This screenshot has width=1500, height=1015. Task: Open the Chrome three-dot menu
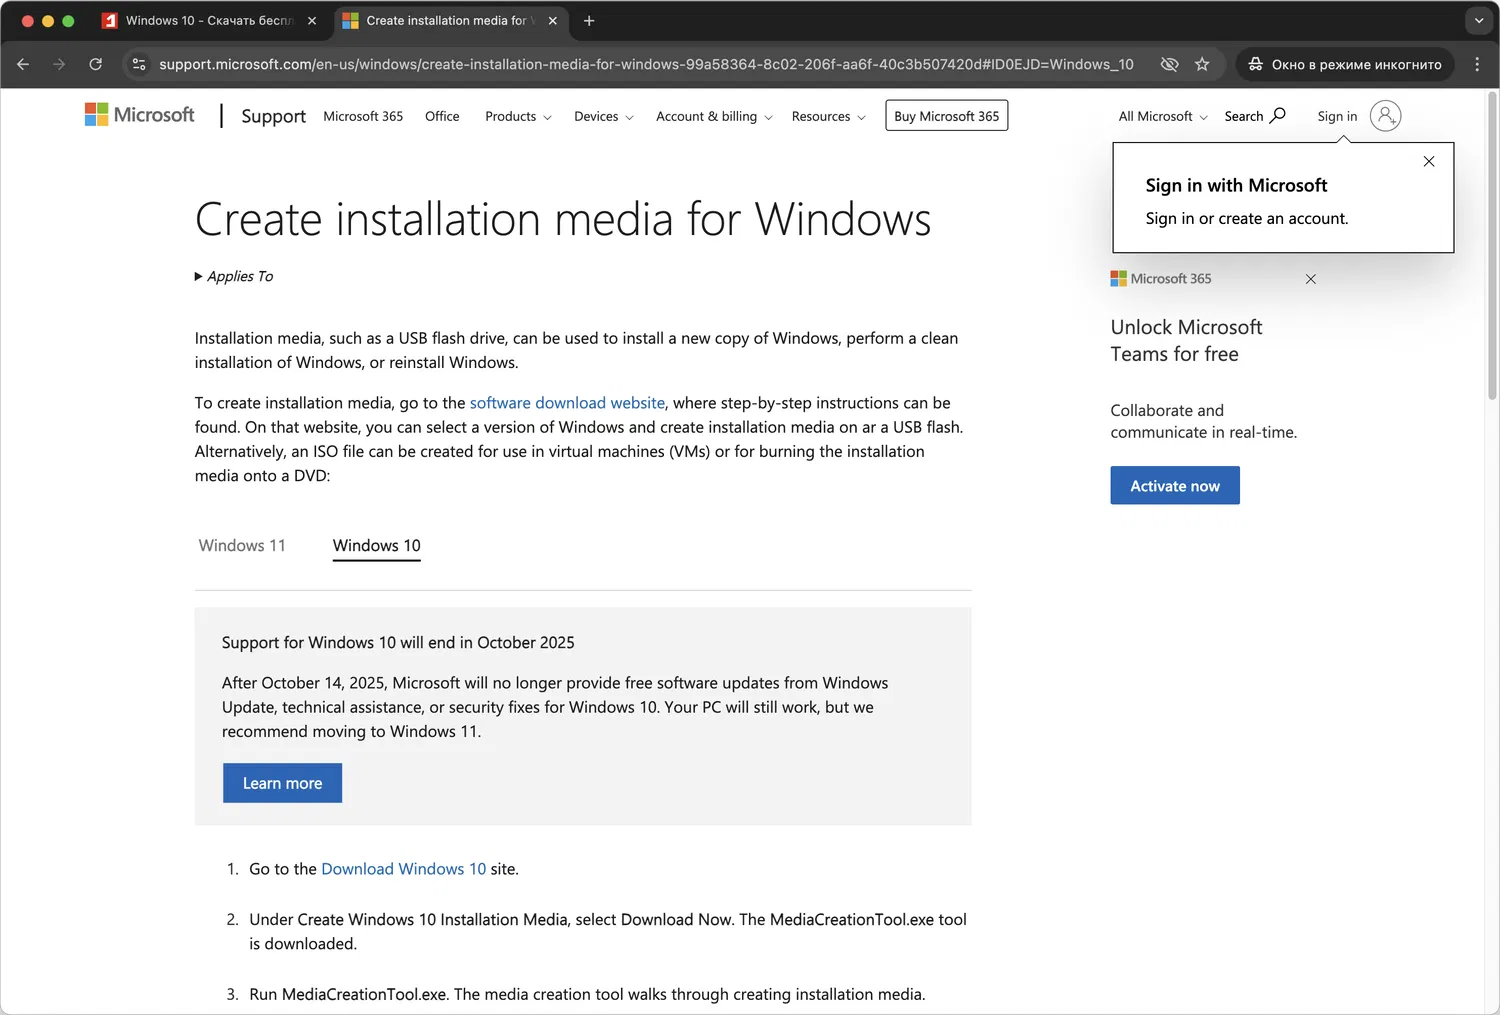tap(1477, 64)
